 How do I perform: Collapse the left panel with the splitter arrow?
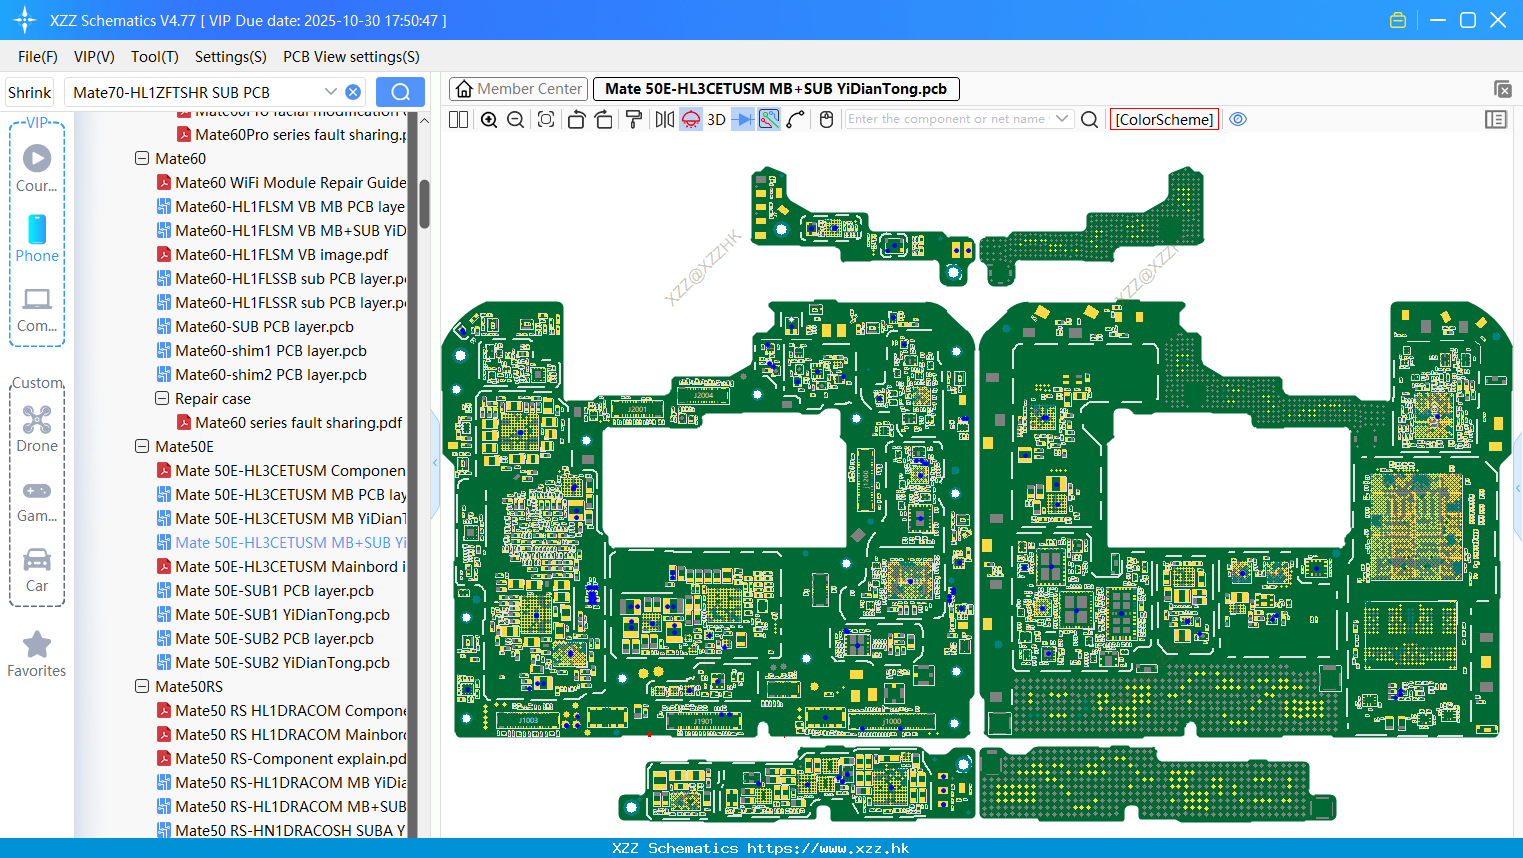point(435,463)
